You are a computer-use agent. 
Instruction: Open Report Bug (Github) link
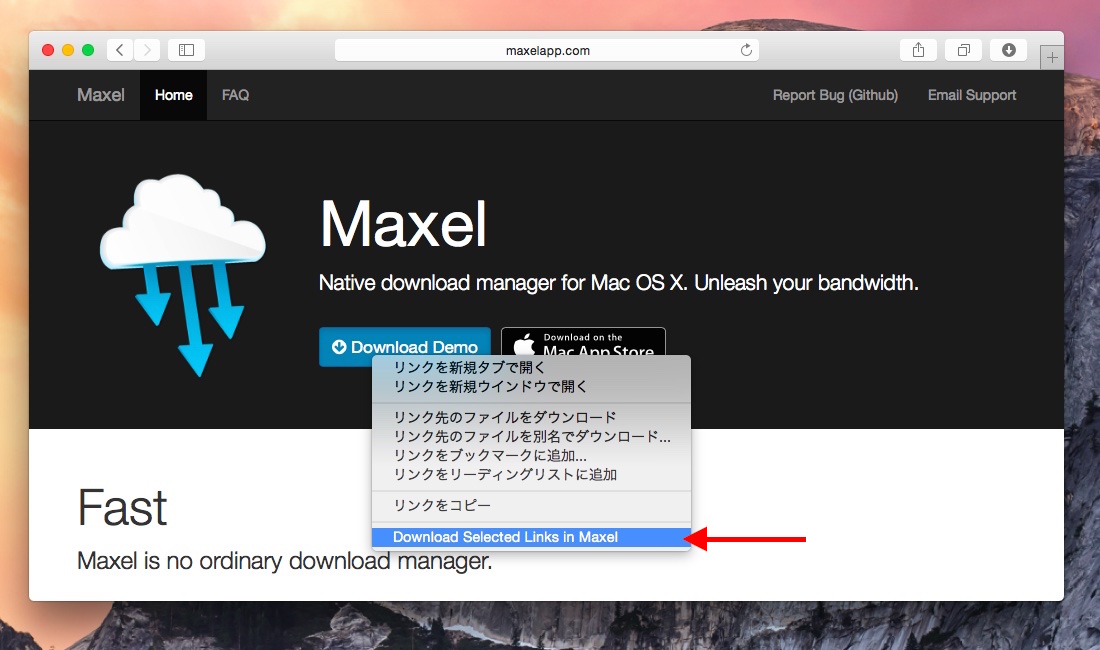[835, 95]
